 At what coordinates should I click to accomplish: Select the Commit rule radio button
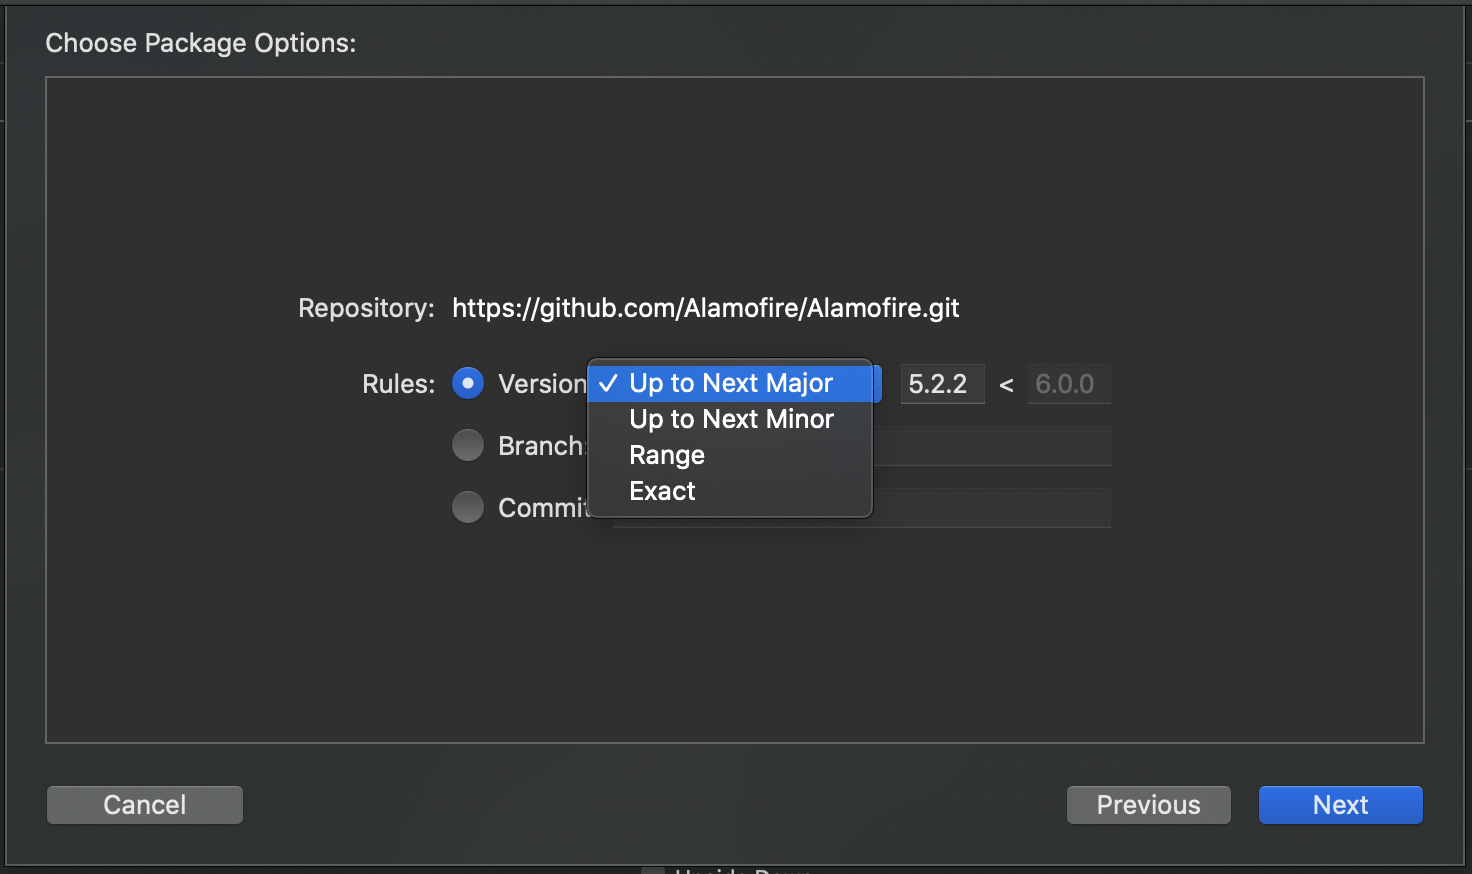click(x=468, y=508)
